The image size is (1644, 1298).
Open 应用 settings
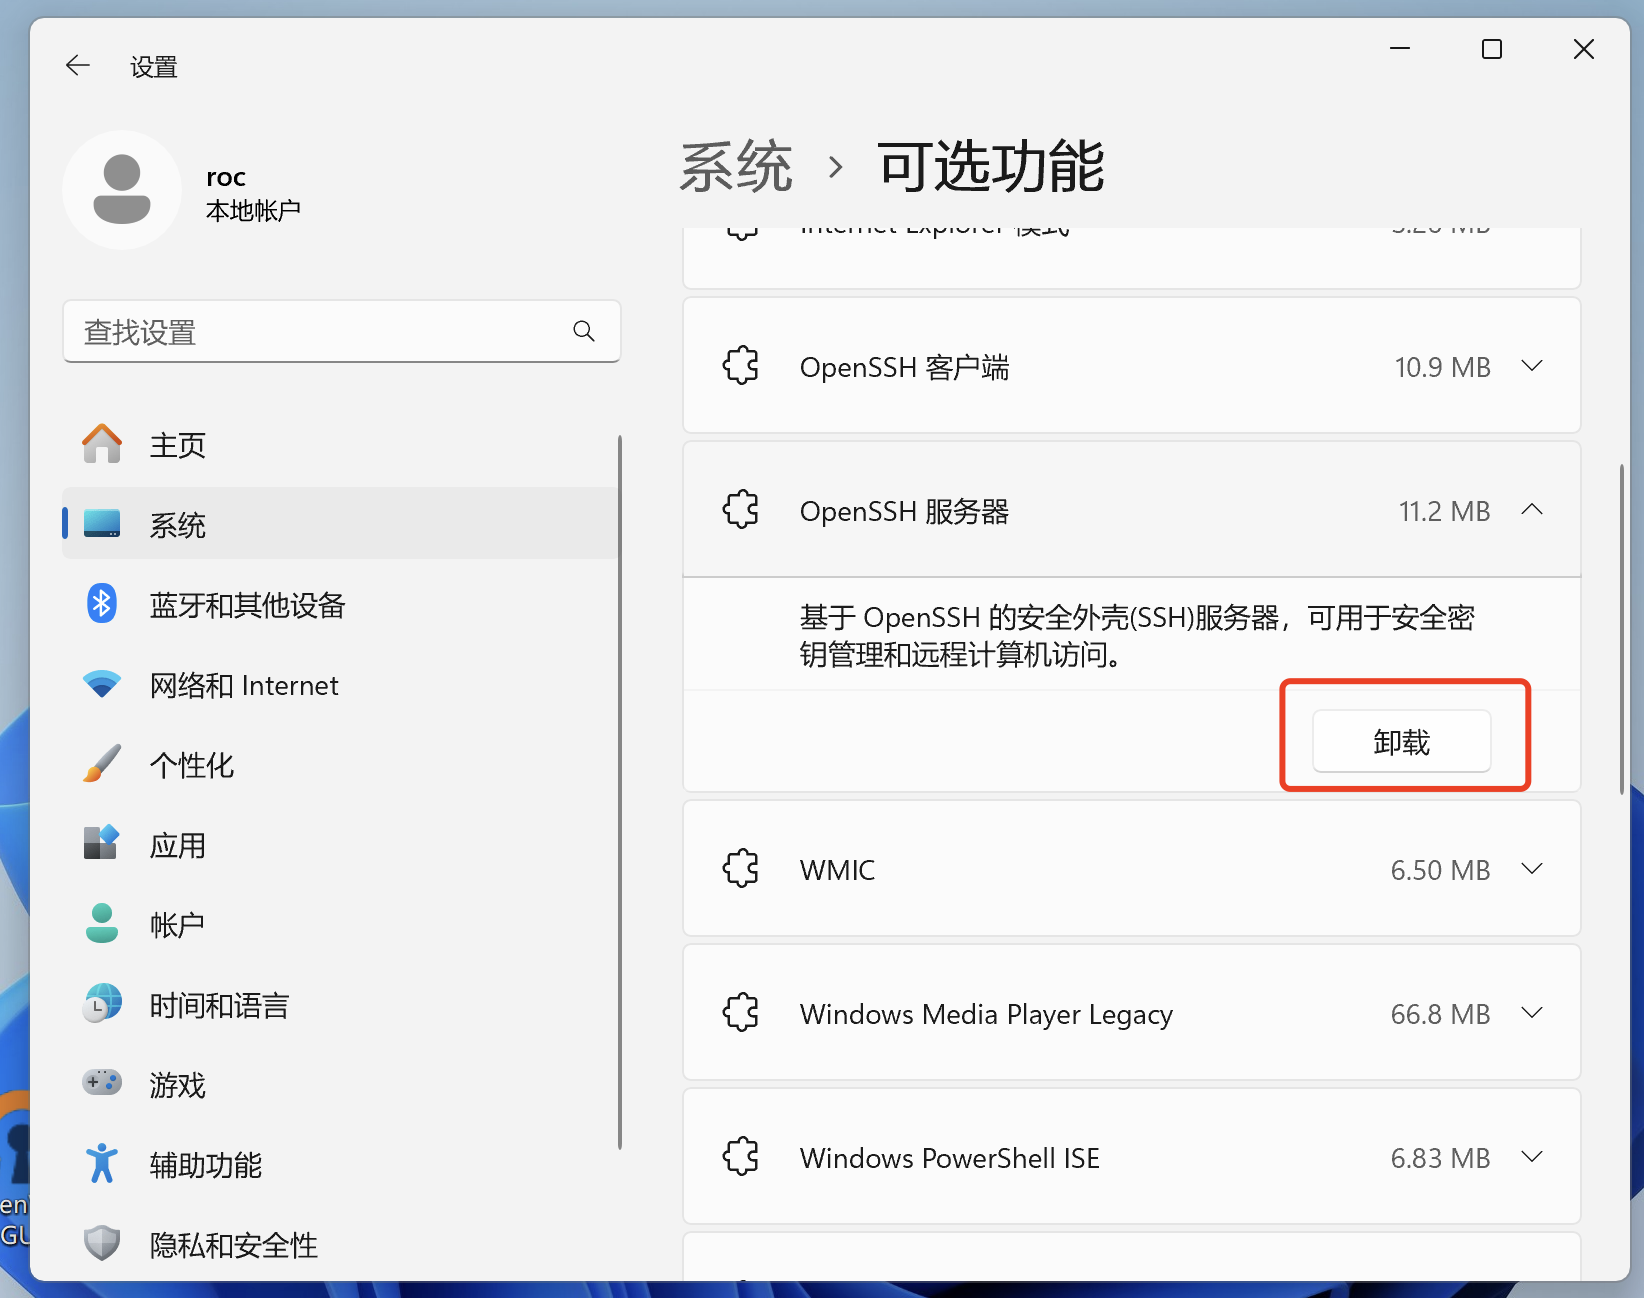341,844
